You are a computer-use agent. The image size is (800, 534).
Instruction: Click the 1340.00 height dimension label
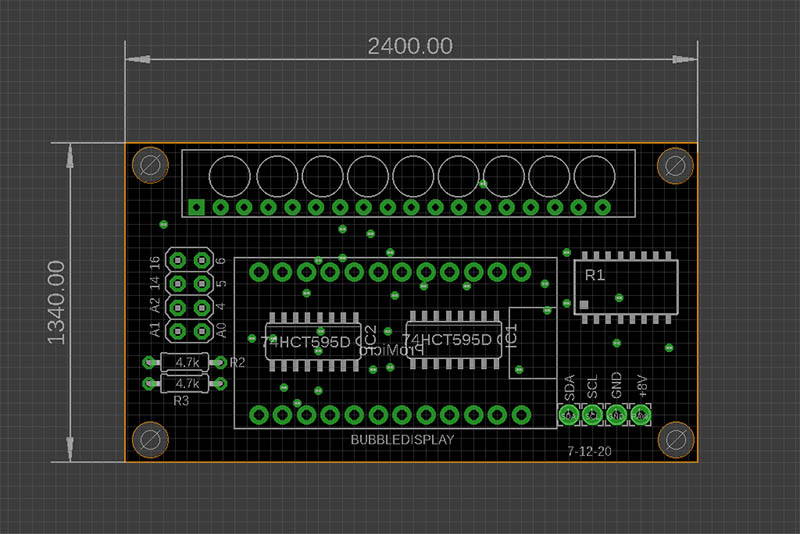pos(56,302)
